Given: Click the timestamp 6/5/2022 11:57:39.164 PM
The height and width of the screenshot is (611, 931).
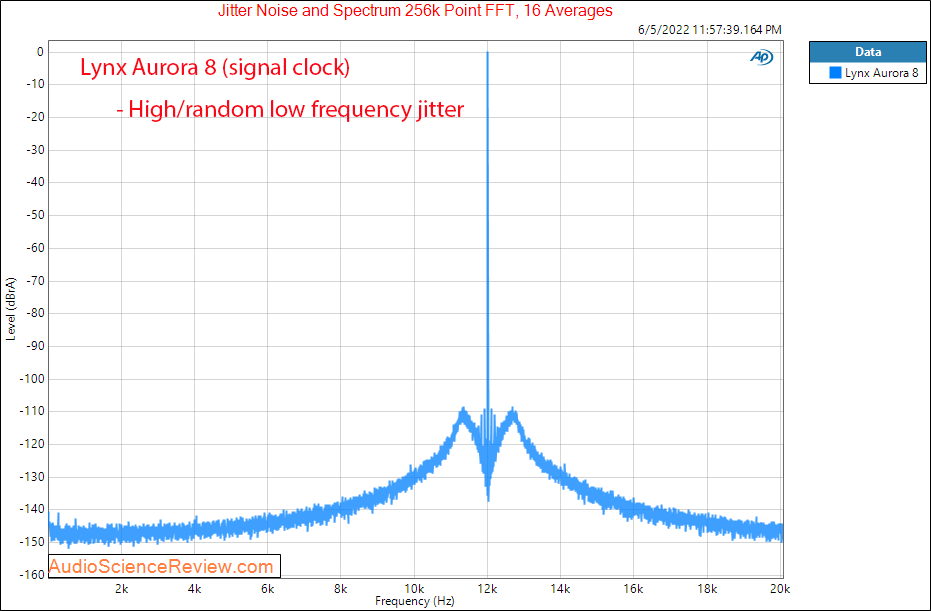Looking at the screenshot, I should pos(710,30).
